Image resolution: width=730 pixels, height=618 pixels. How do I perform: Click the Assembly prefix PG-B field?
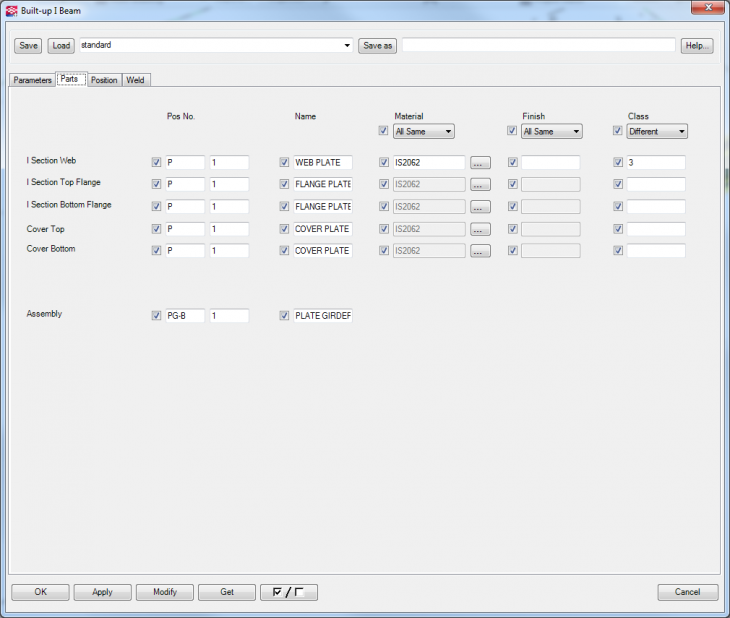(184, 316)
